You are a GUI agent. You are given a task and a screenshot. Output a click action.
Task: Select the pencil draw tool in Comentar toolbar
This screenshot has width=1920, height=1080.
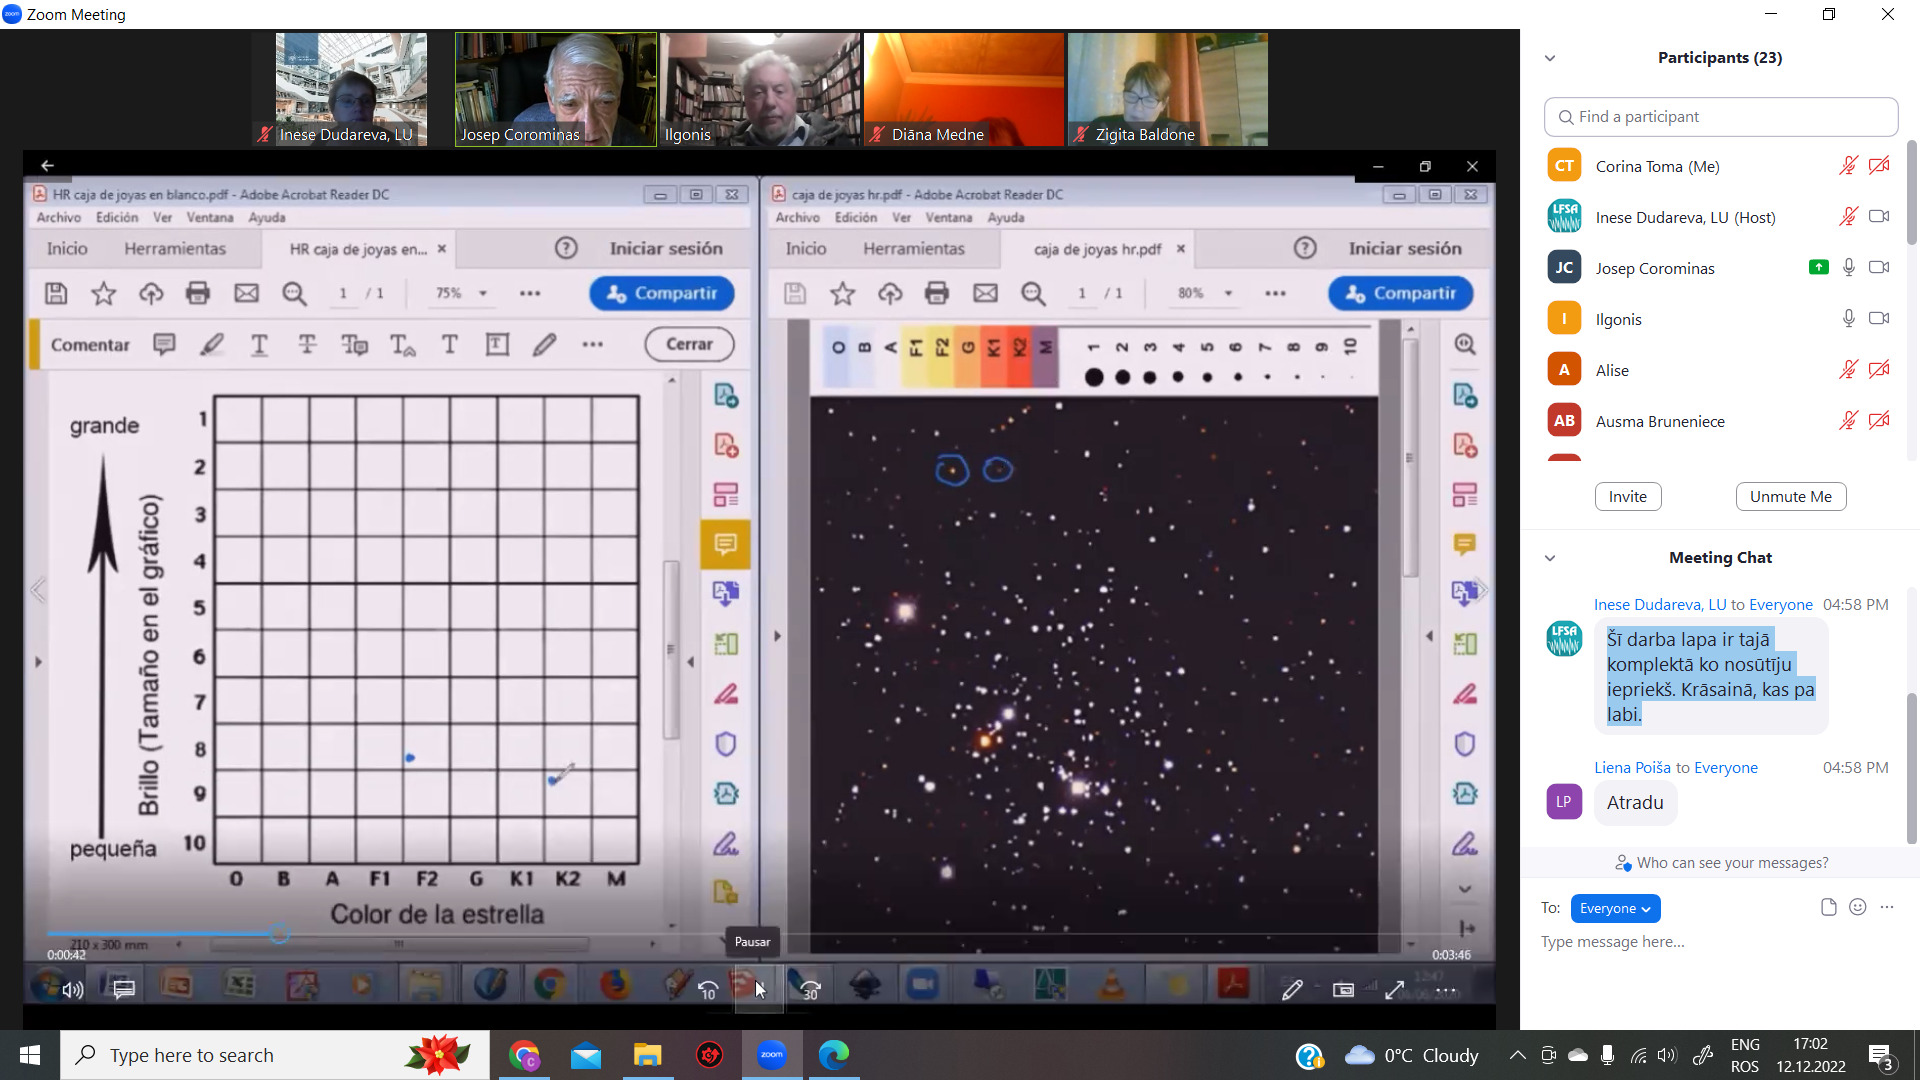coord(544,344)
